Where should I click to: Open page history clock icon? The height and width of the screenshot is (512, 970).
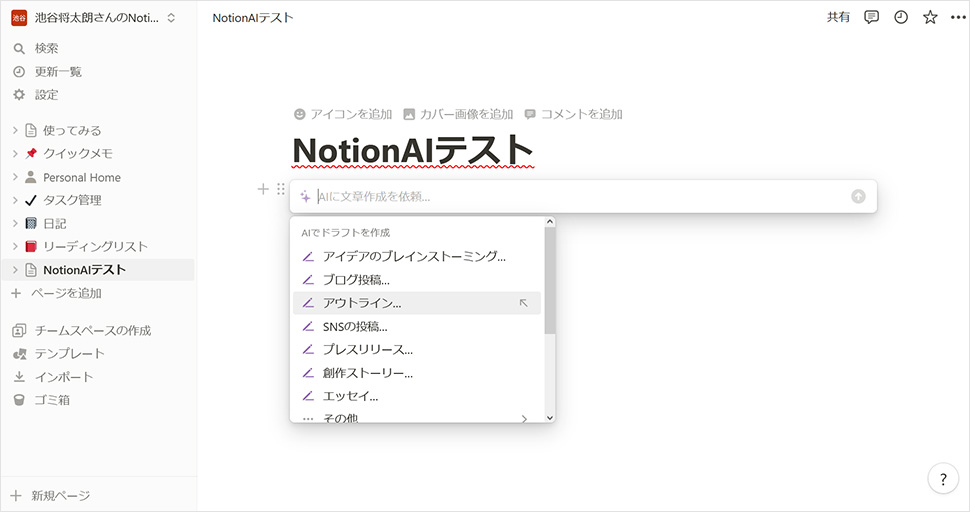pos(901,17)
